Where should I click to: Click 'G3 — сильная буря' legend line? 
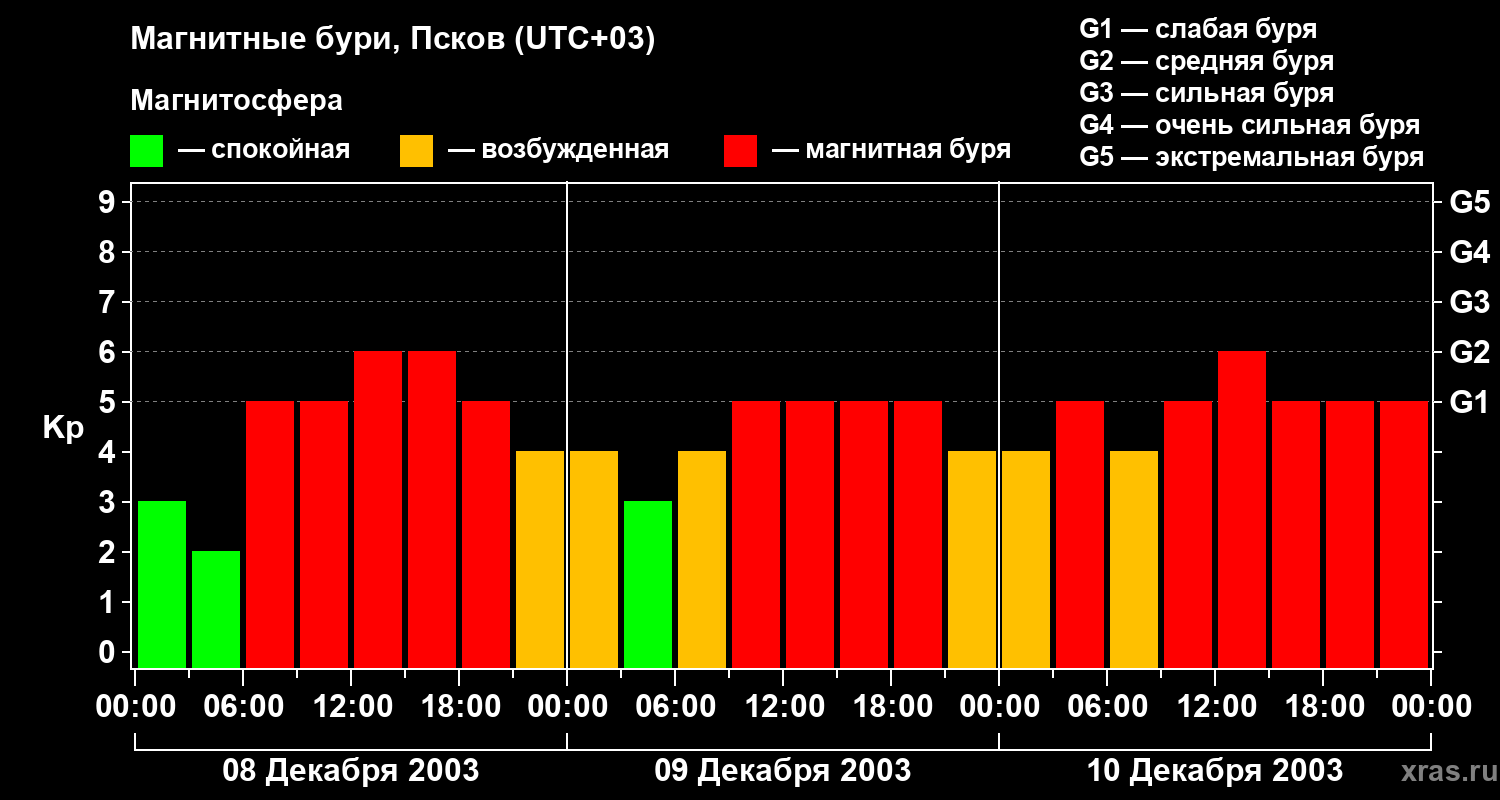(x=1207, y=93)
